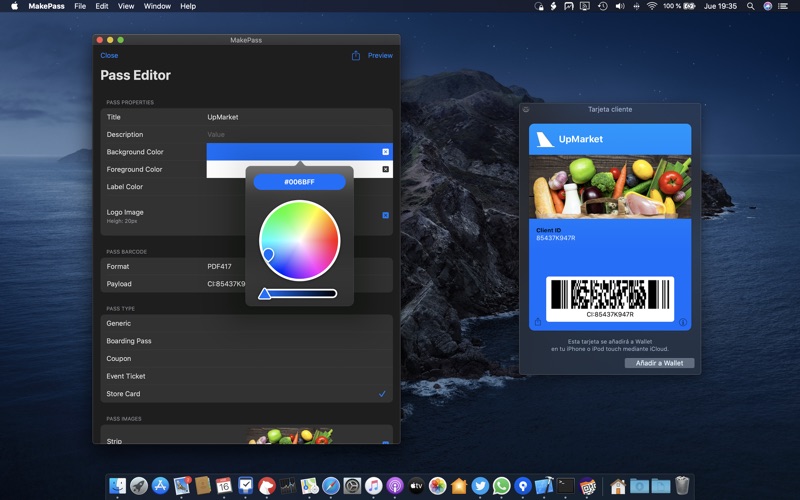Open Terminal from the Dock
800x500 pixels.
pyautogui.click(x=565, y=486)
